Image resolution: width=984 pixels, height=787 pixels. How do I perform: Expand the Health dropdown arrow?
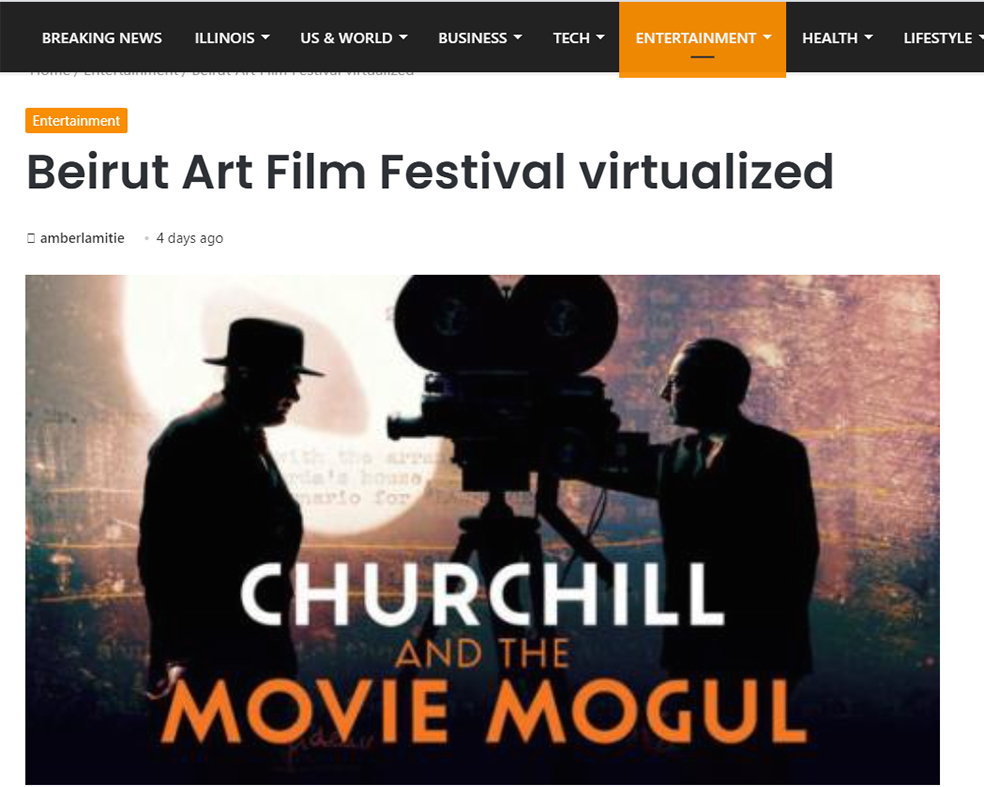(869, 38)
